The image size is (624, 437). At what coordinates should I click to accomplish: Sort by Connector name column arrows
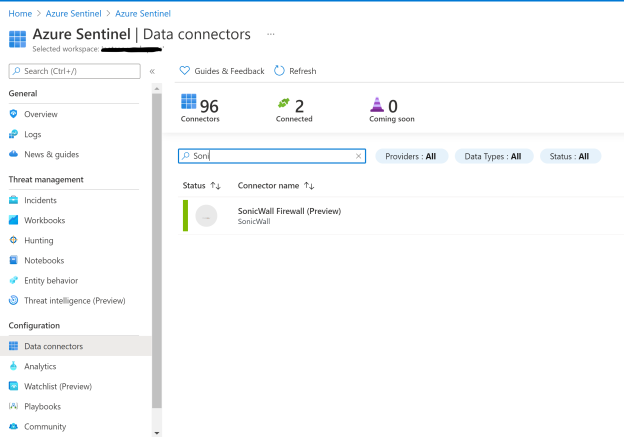(x=309, y=186)
